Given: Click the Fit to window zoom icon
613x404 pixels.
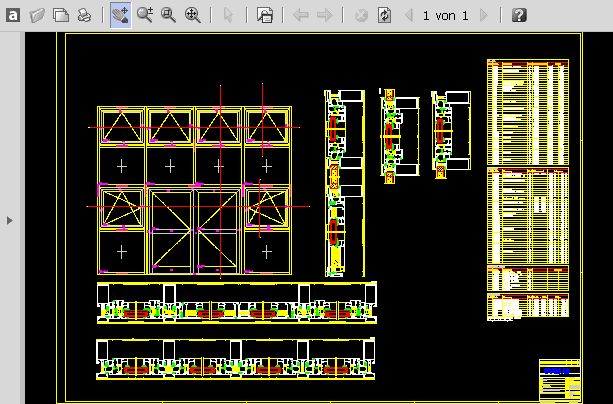Looking at the screenshot, I should tap(192, 15).
